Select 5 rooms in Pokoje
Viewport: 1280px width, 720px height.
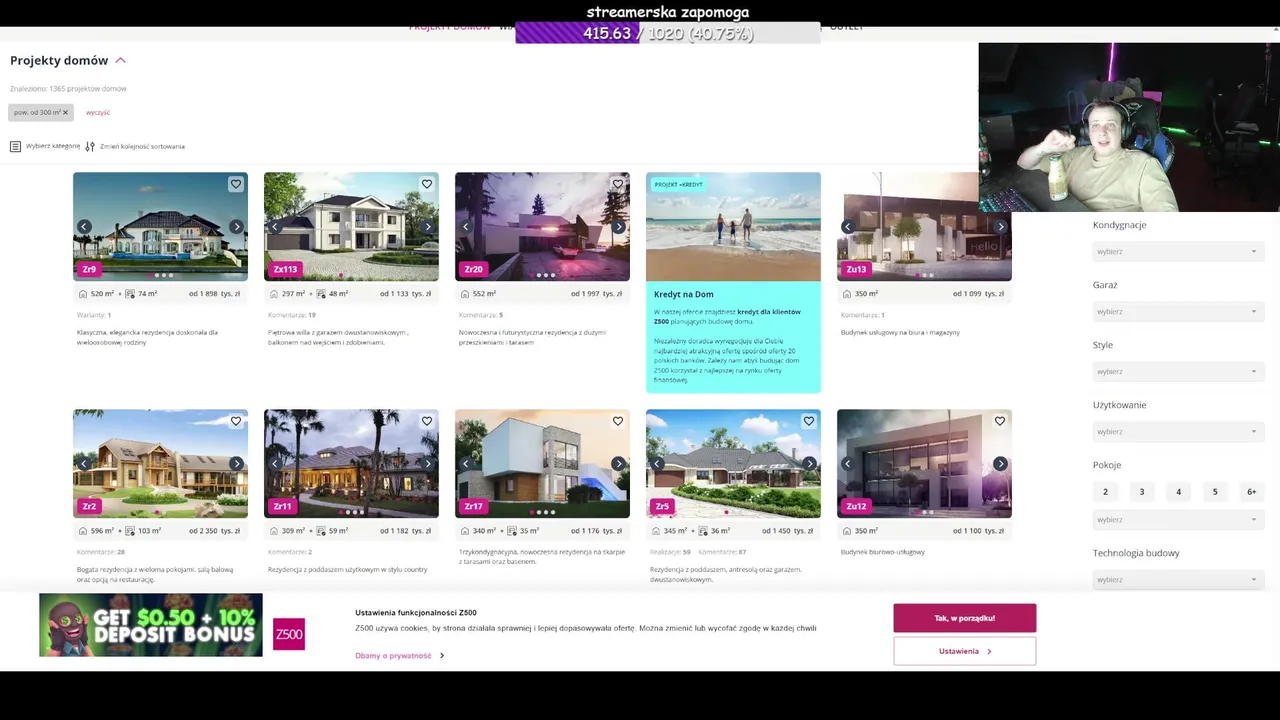1215,492
